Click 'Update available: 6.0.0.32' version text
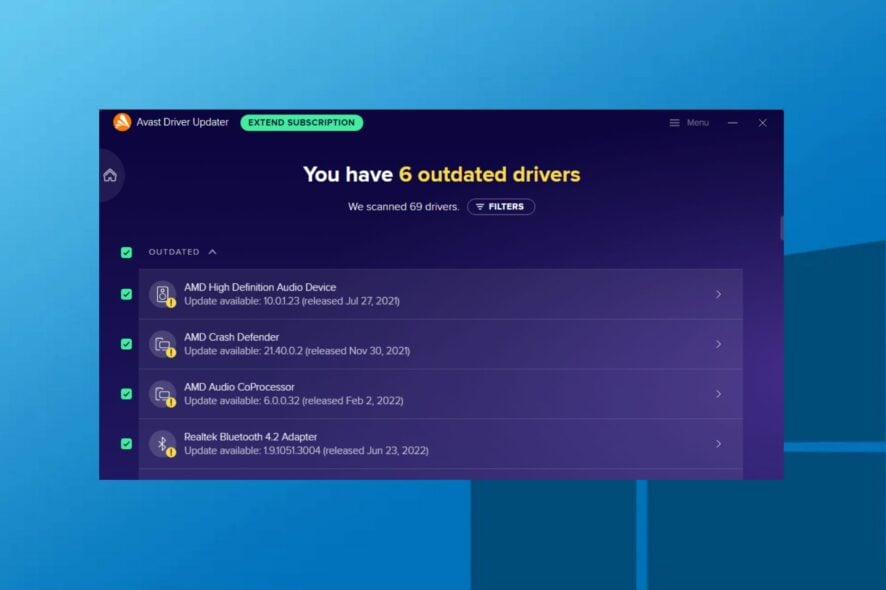 coord(242,401)
